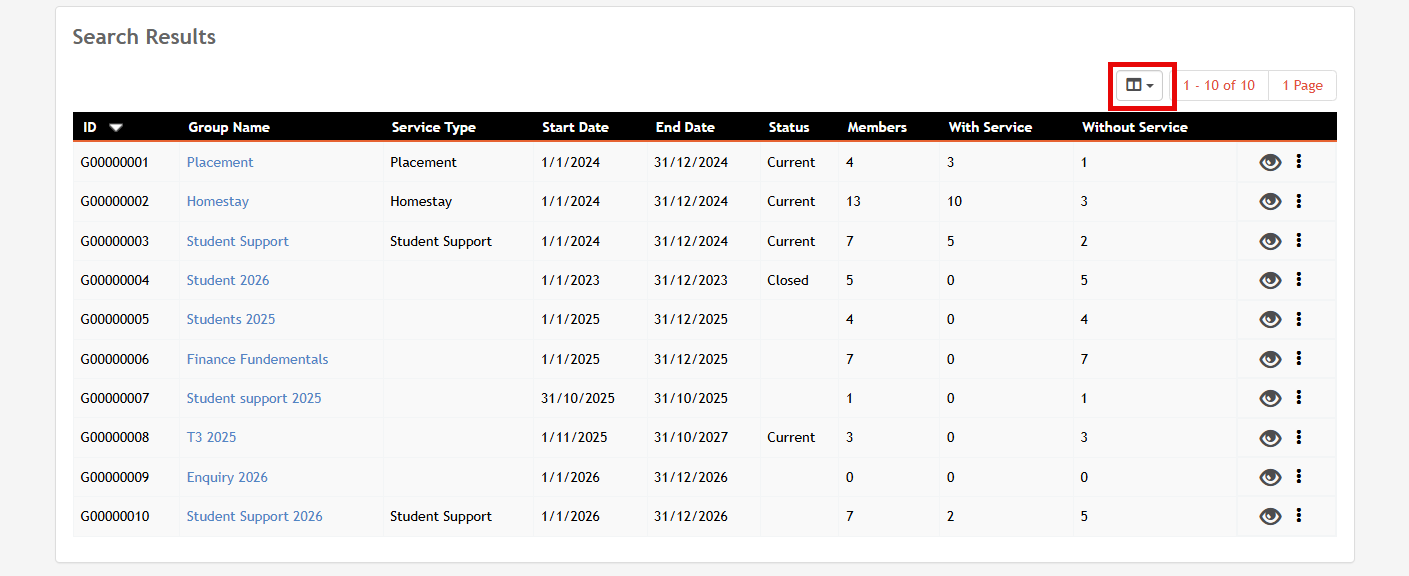Open the more-options menu for G00000005
Viewport: 1409px width, 576px height.
1299,319
